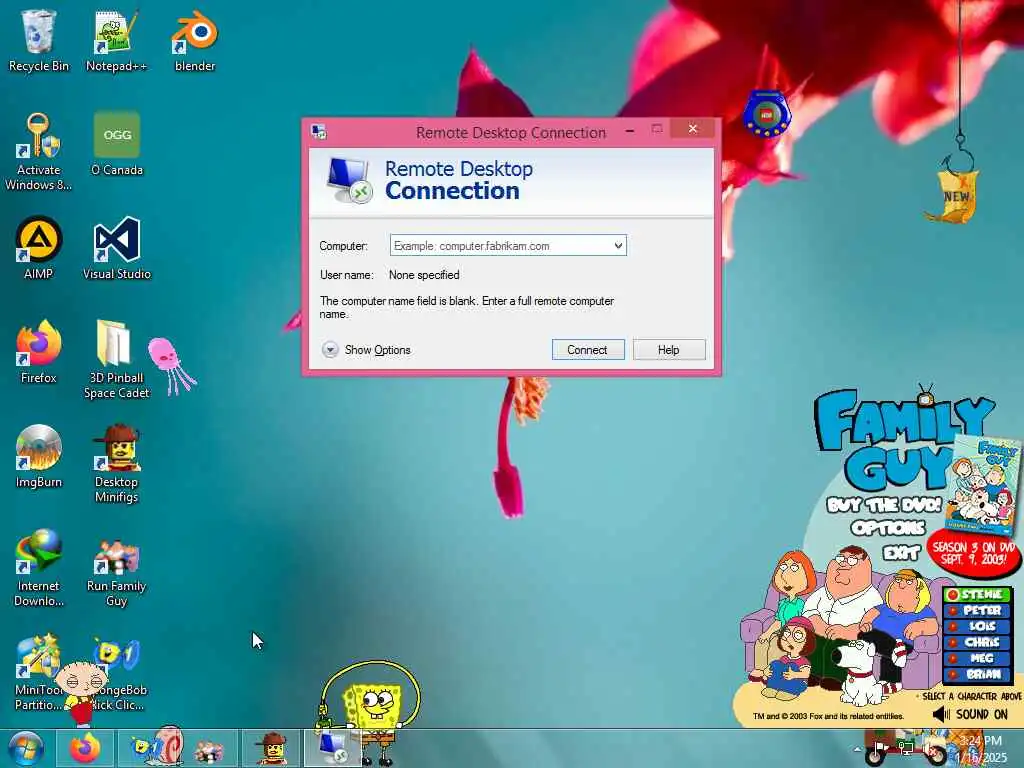Image resolution: width=1024 pixels, height=768 pixels.
Task: Click the hanging NEW tag widget
Action: click(x=955, y=196)
